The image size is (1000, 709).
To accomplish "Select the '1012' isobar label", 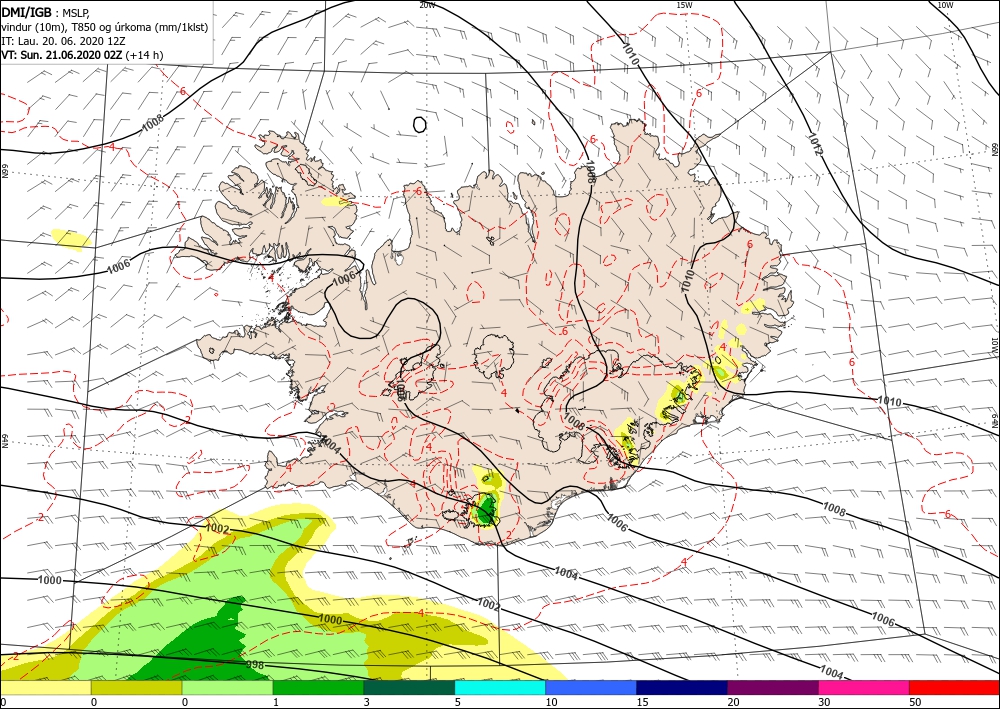I will tap(815, 145).
